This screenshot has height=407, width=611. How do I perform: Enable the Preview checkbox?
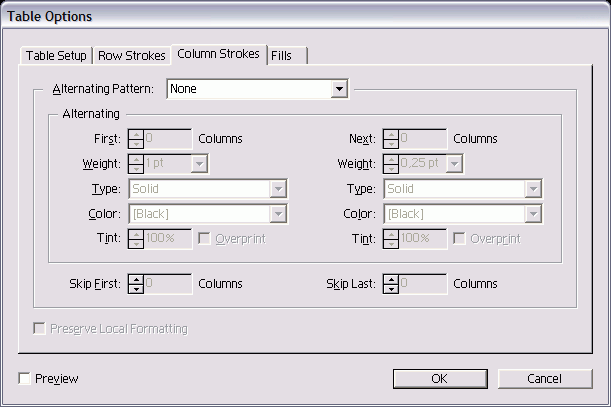25,379
